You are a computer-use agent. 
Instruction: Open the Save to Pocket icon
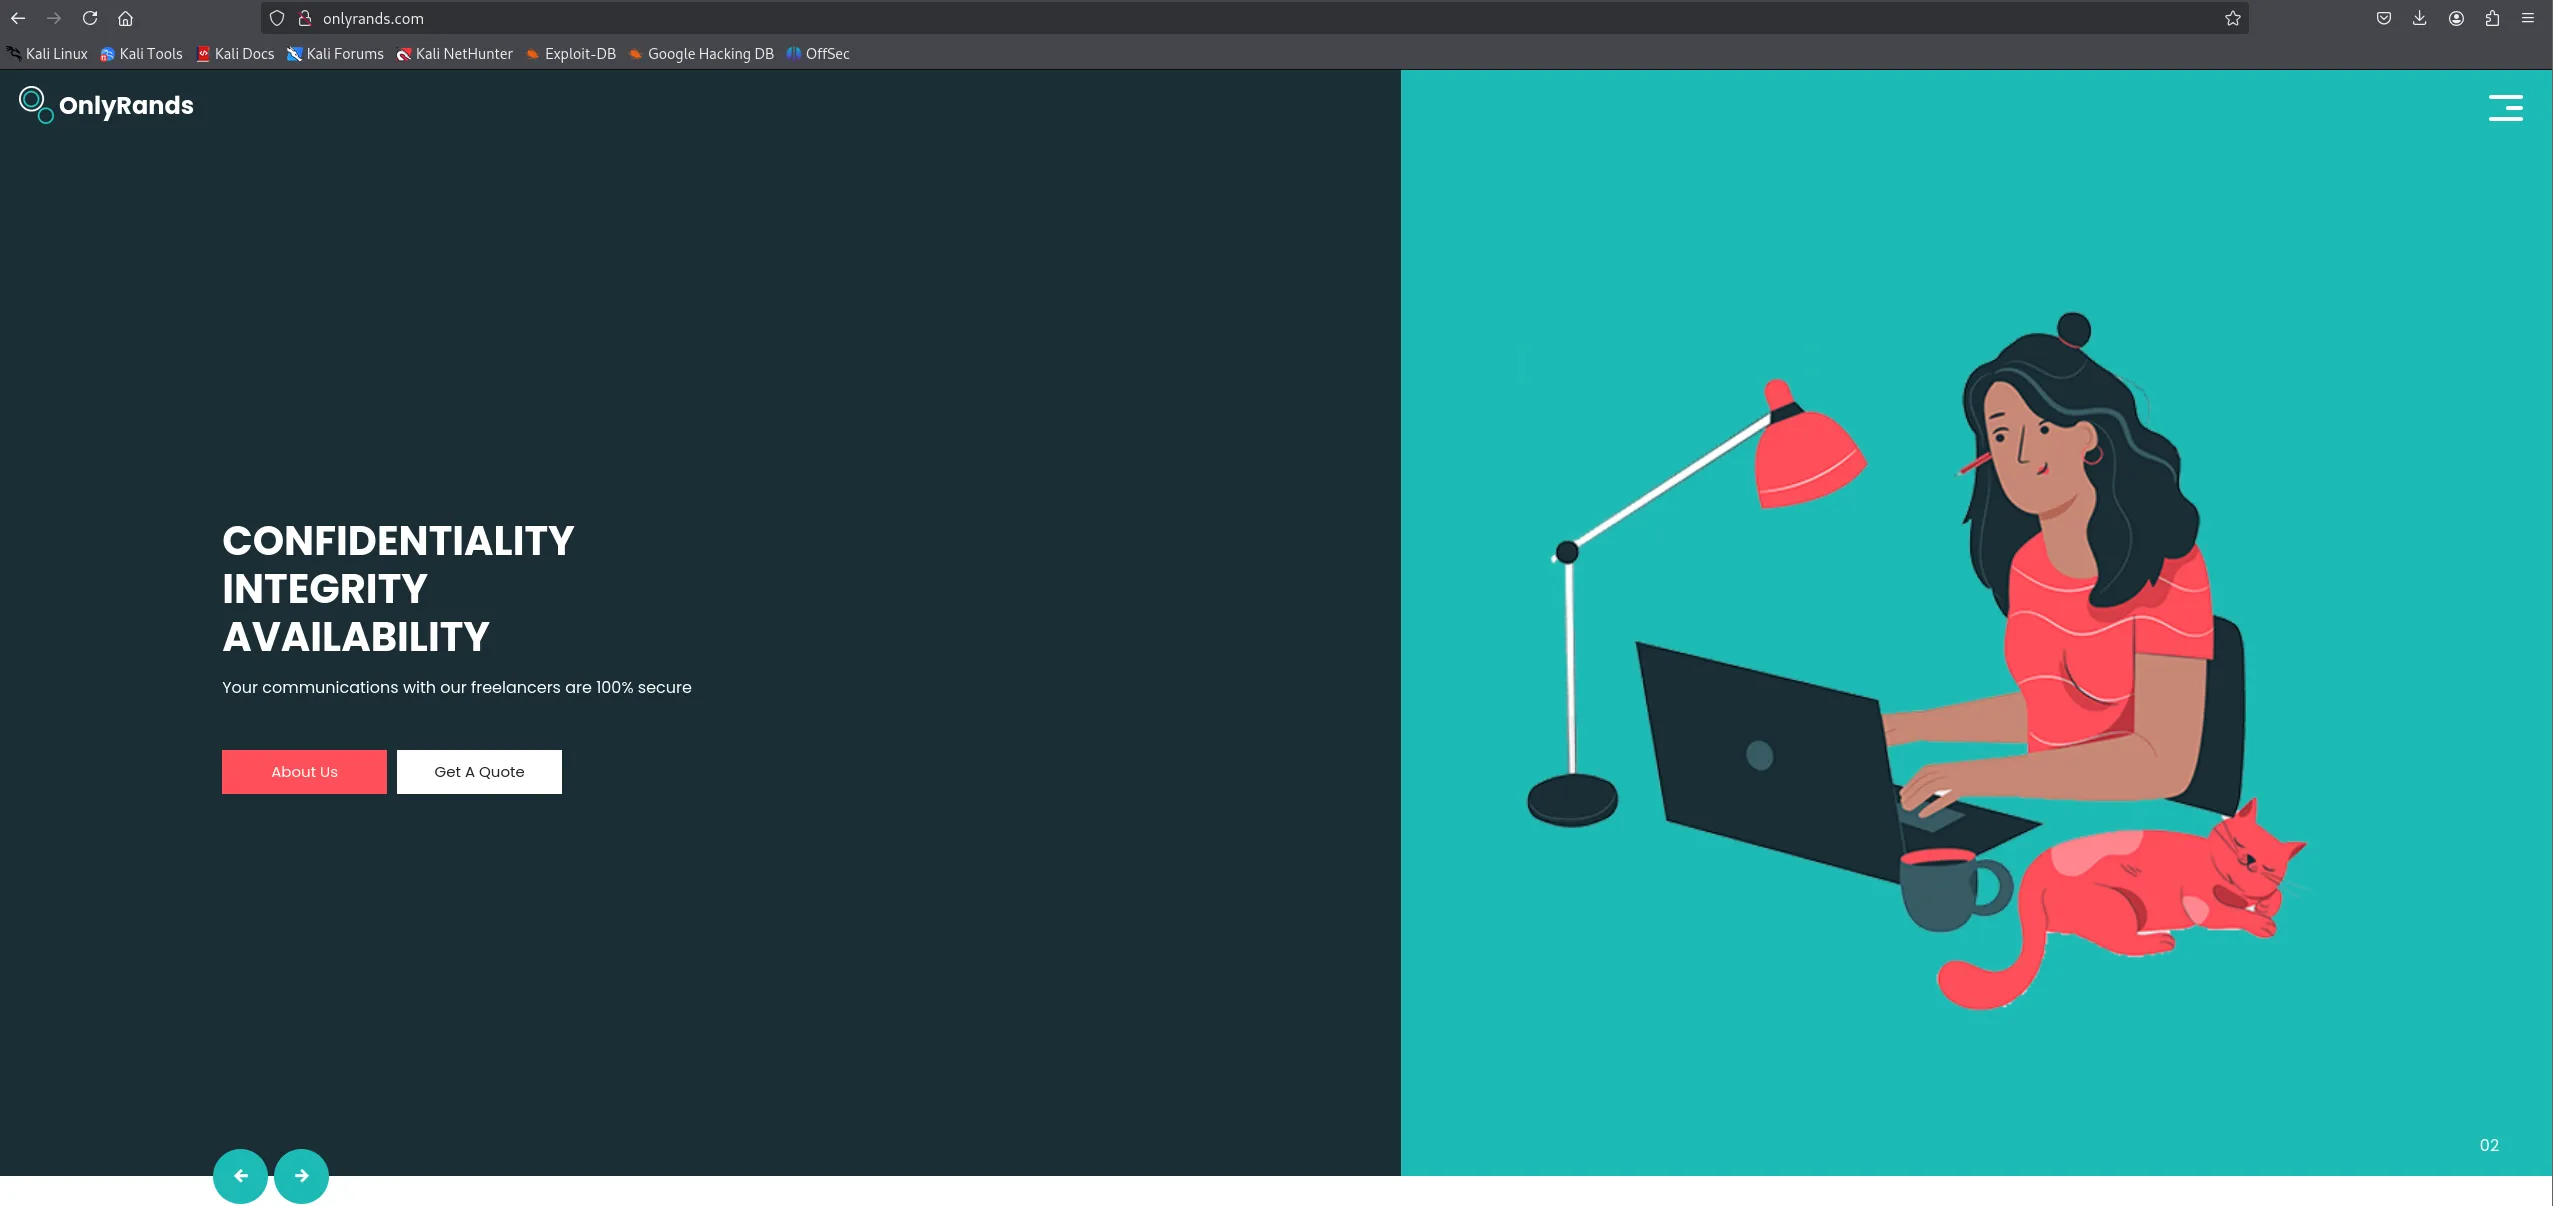coord(2384,18)
